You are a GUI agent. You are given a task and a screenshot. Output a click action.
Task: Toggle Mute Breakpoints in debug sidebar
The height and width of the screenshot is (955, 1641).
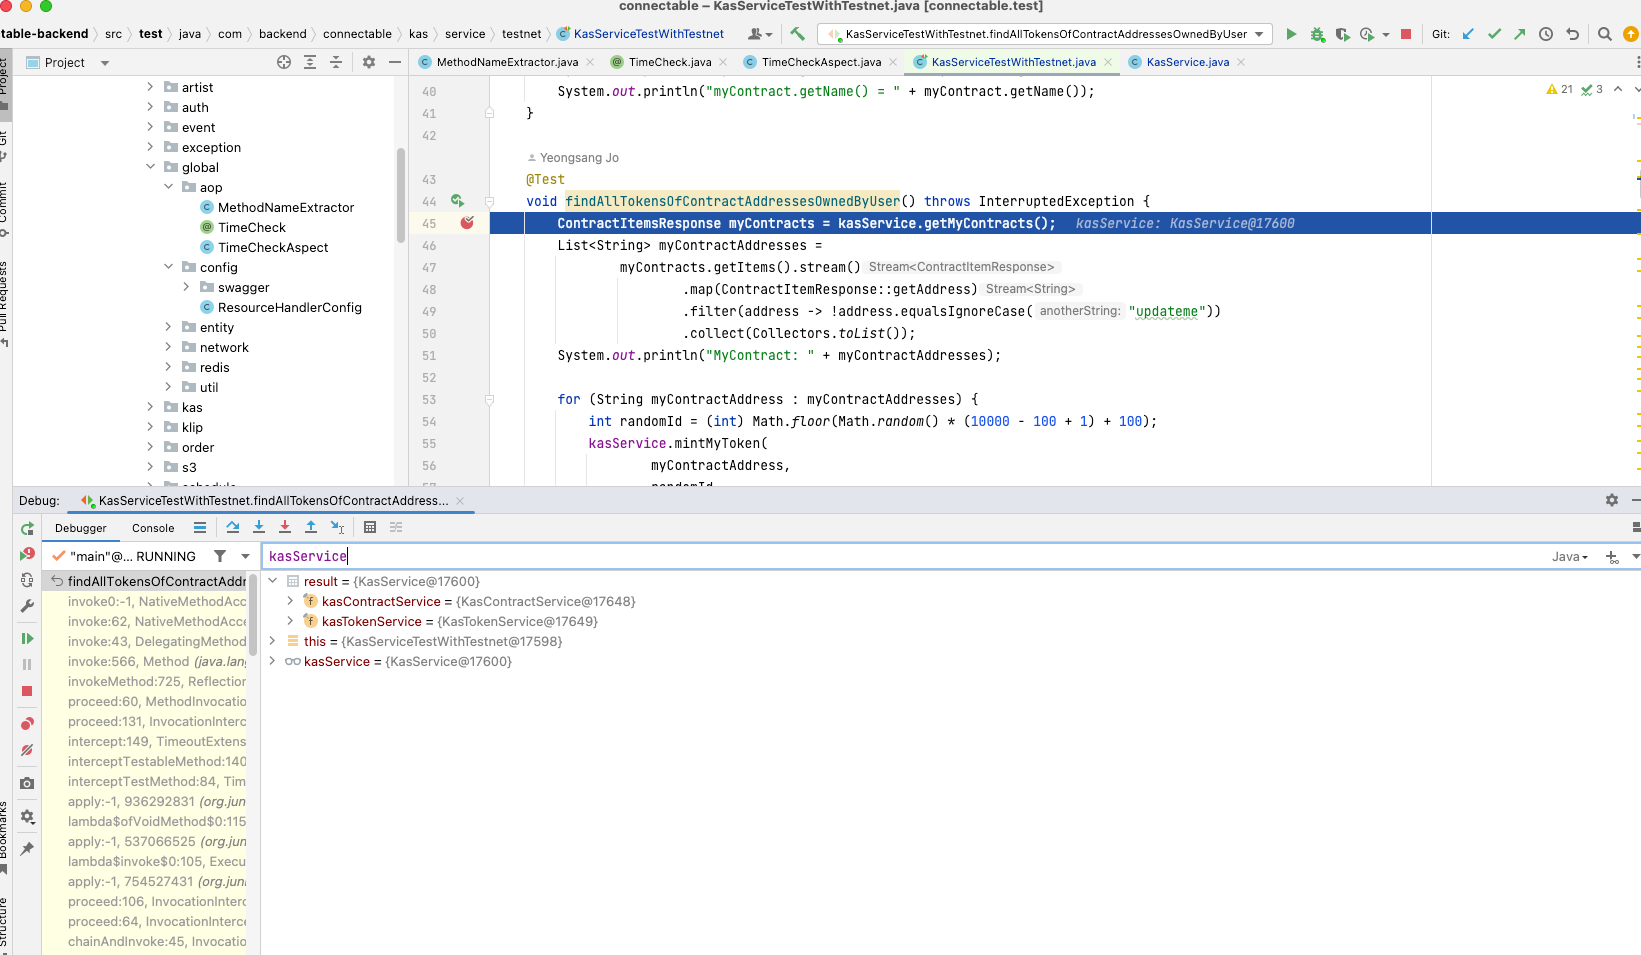[x=27, y=750]
